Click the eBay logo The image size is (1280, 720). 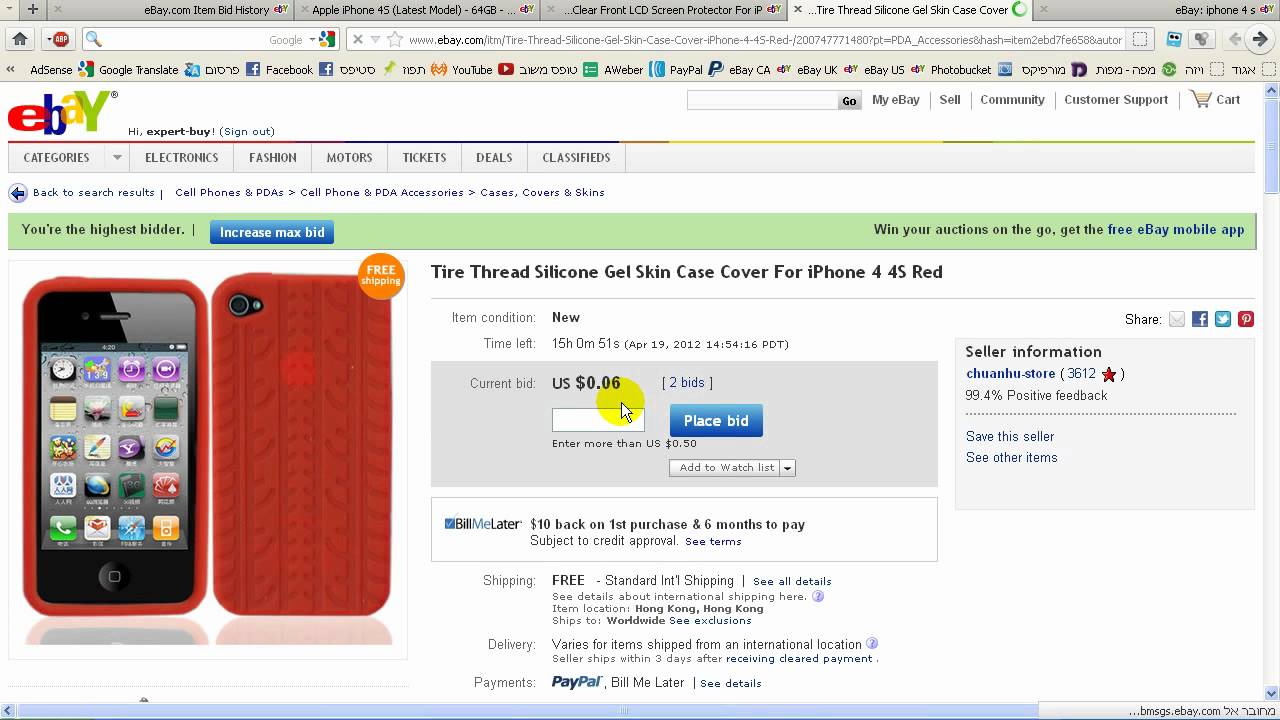pyautogui.click(x=62, y=112)
